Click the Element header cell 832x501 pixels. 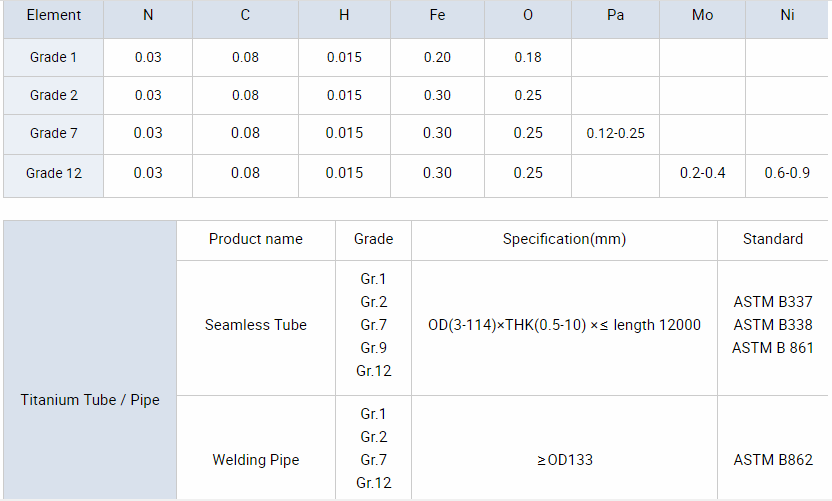click(x=53, y=16)
